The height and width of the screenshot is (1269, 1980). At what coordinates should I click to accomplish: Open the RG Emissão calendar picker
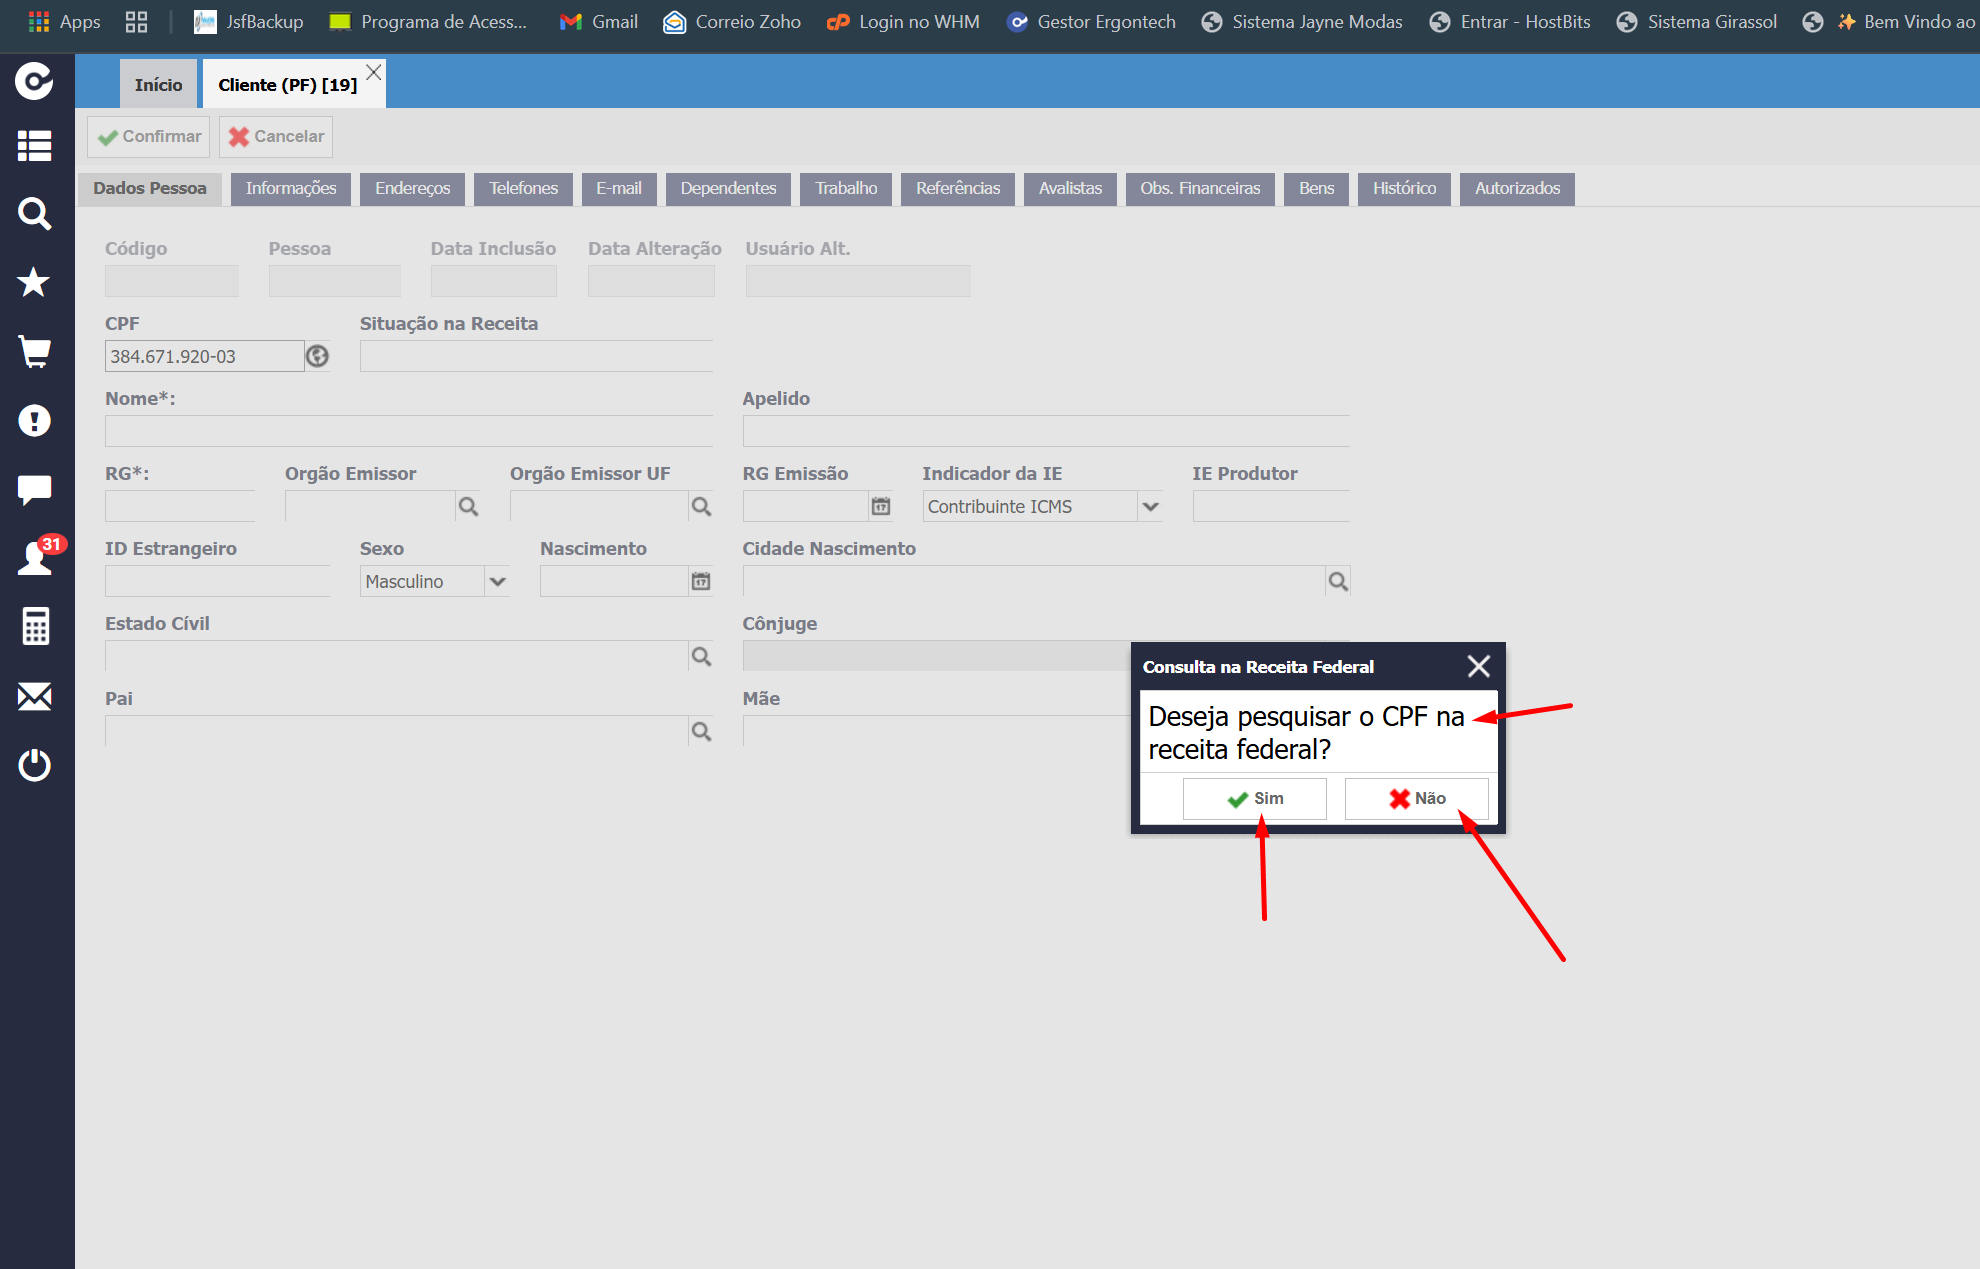(881, 506)
